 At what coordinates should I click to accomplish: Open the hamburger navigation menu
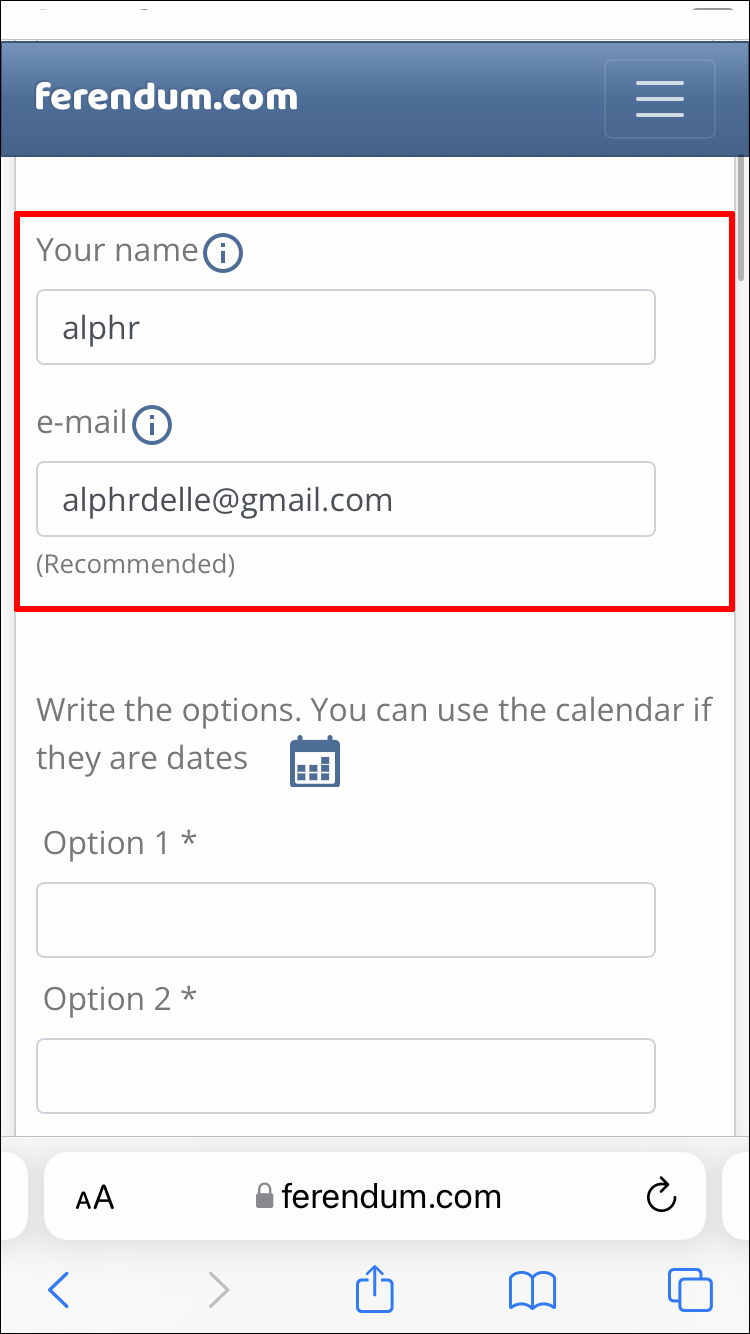tap(659, 99)
